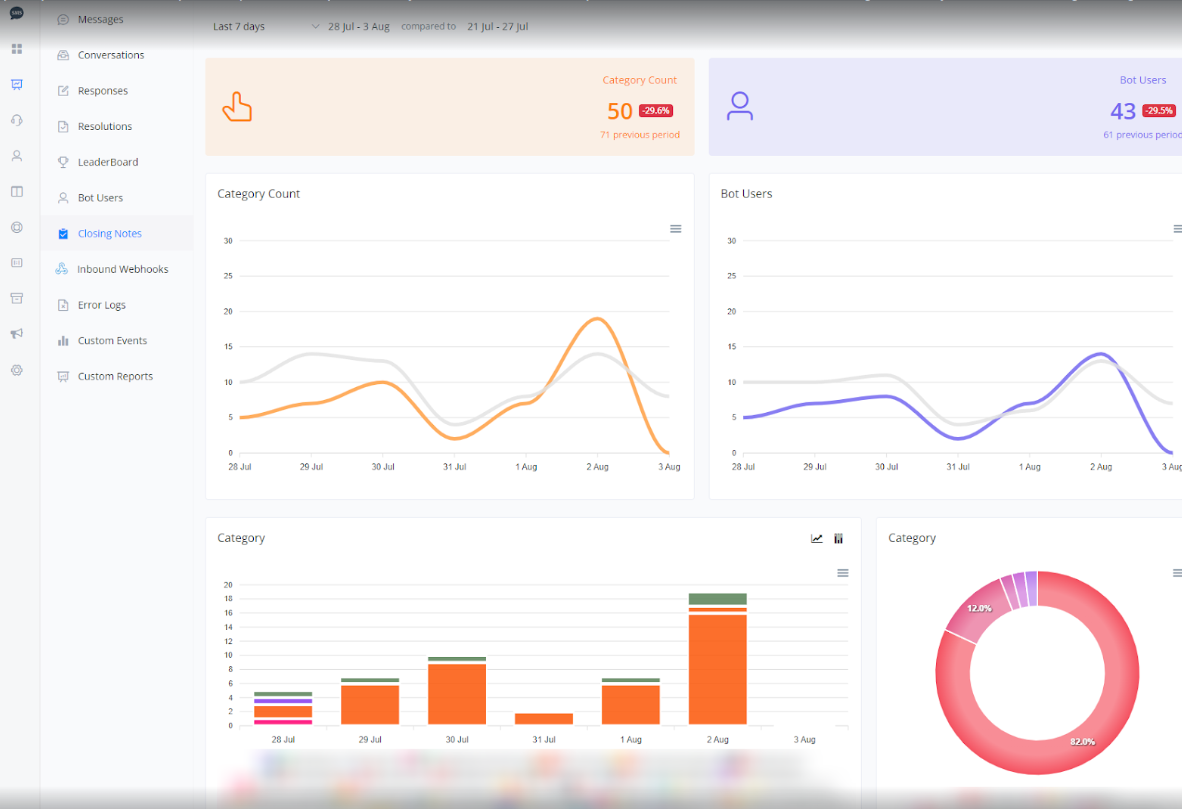Open Custom Reports from the sidebar
The height and width of the screenshot is (809, 1182).
115,376
